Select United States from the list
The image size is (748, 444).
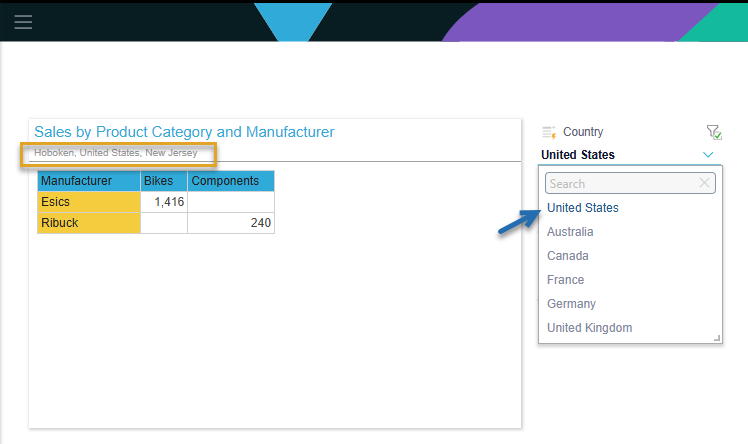tap(582, 207)
